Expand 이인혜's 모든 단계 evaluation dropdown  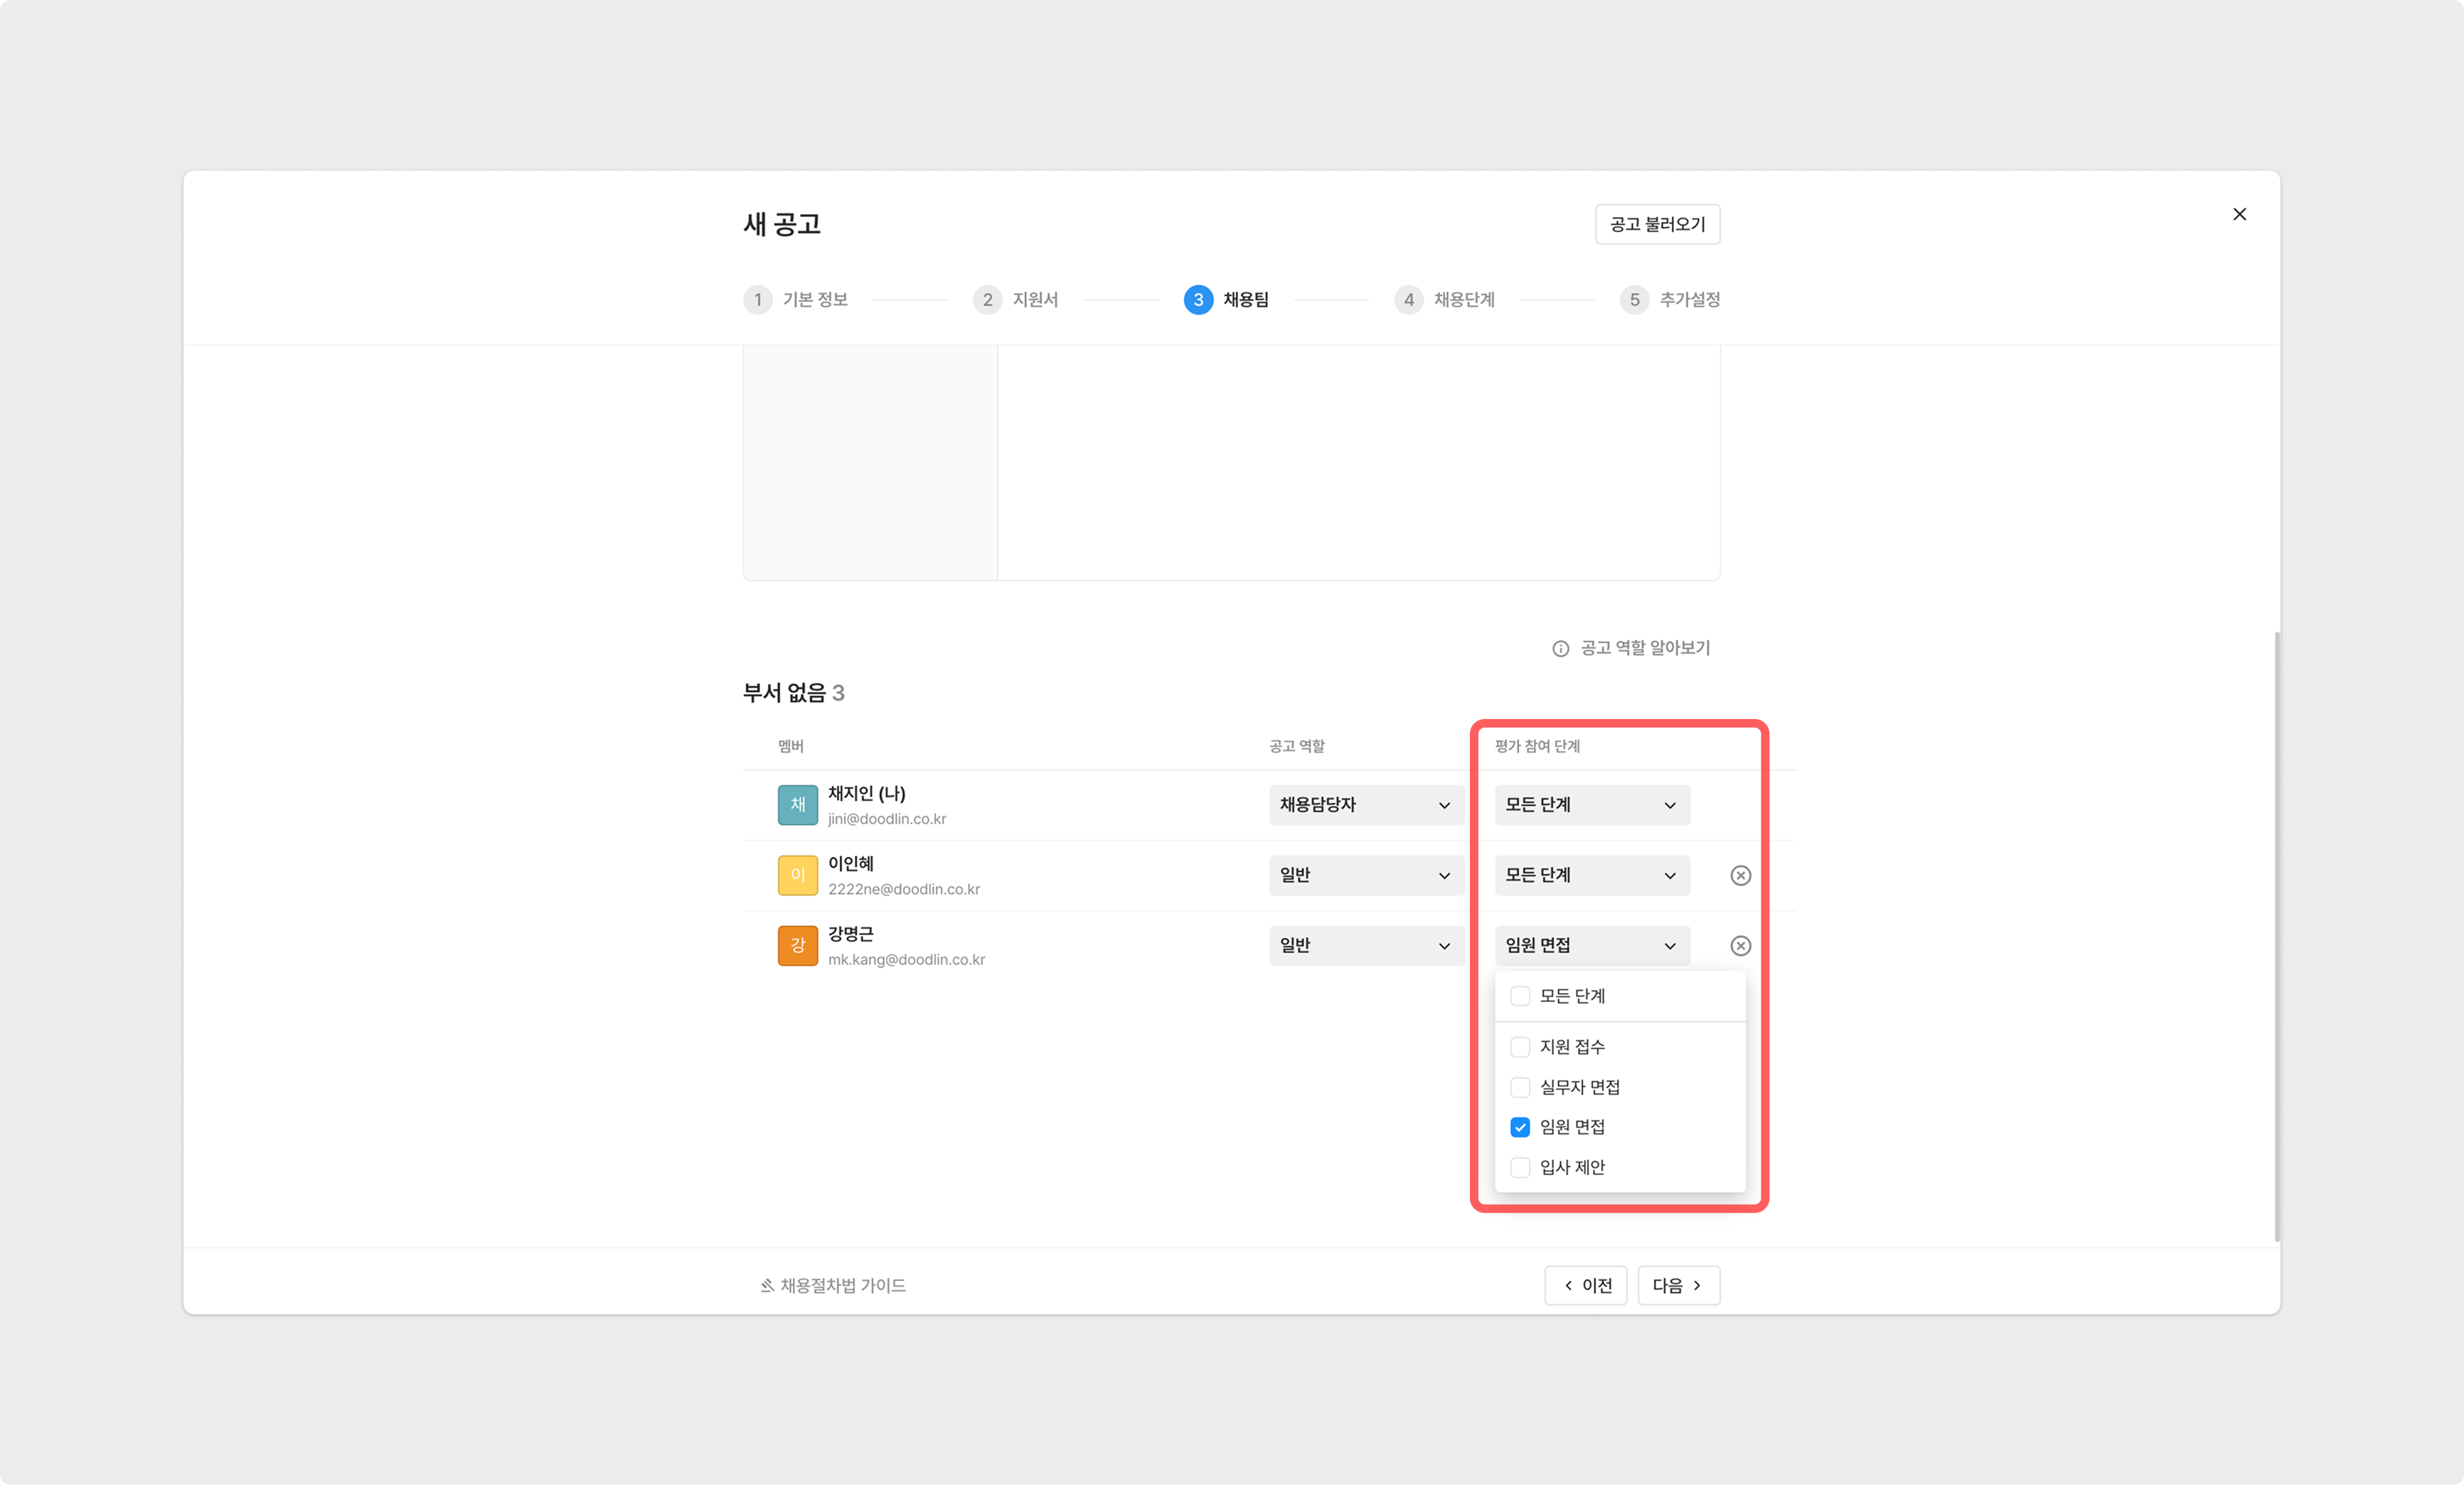pos(1591,875)
